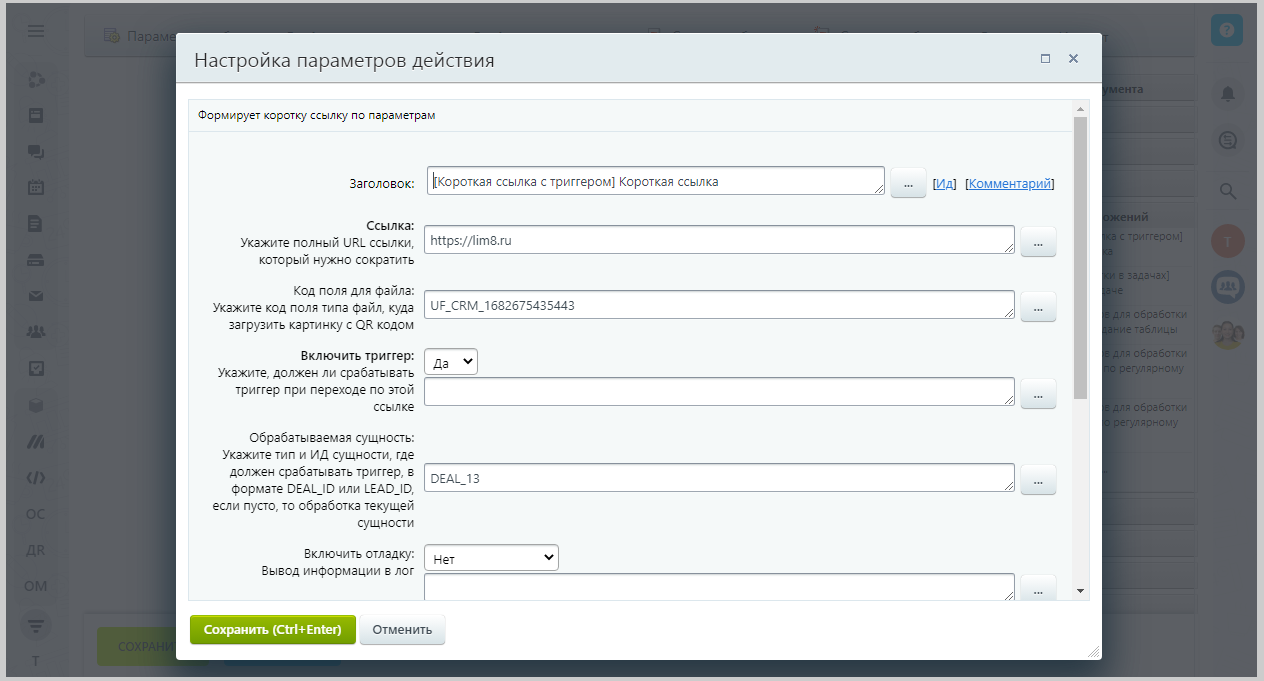Open the 'Включить триггер' dropdown showing Да
This screenshot has width=1264, height=681.
(x=451, y=361)
